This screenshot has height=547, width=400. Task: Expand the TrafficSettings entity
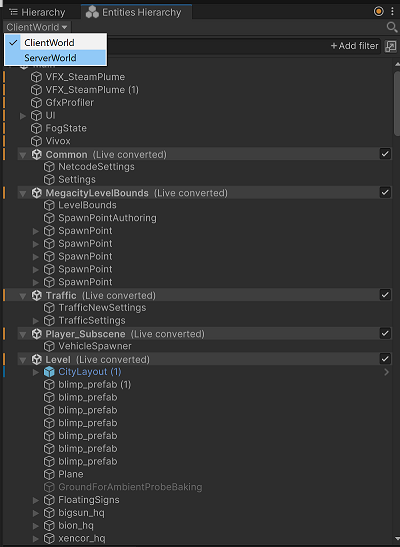36,320
